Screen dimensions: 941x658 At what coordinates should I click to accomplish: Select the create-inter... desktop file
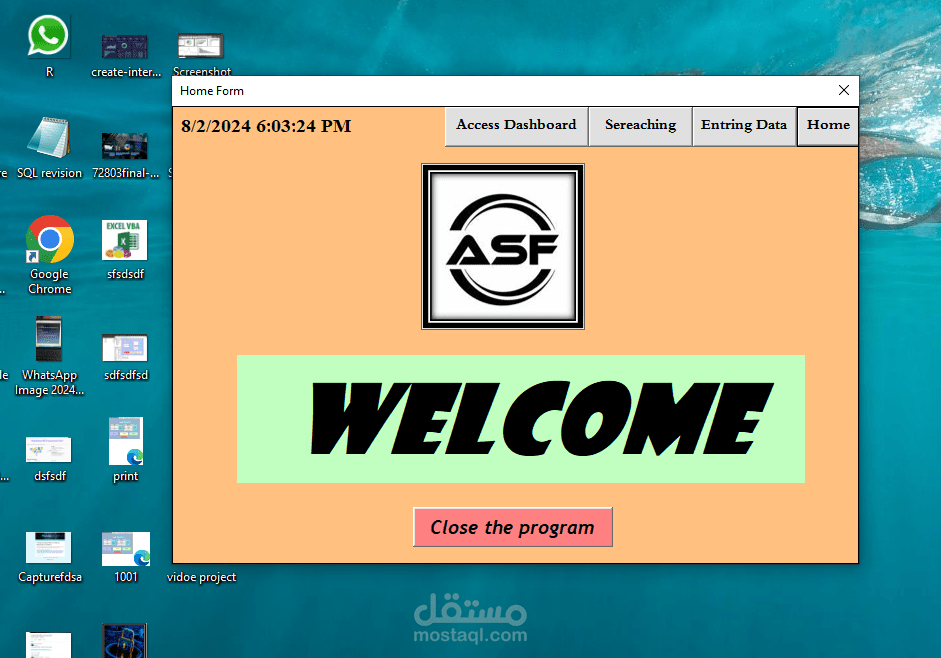click(x=125, y=55)
